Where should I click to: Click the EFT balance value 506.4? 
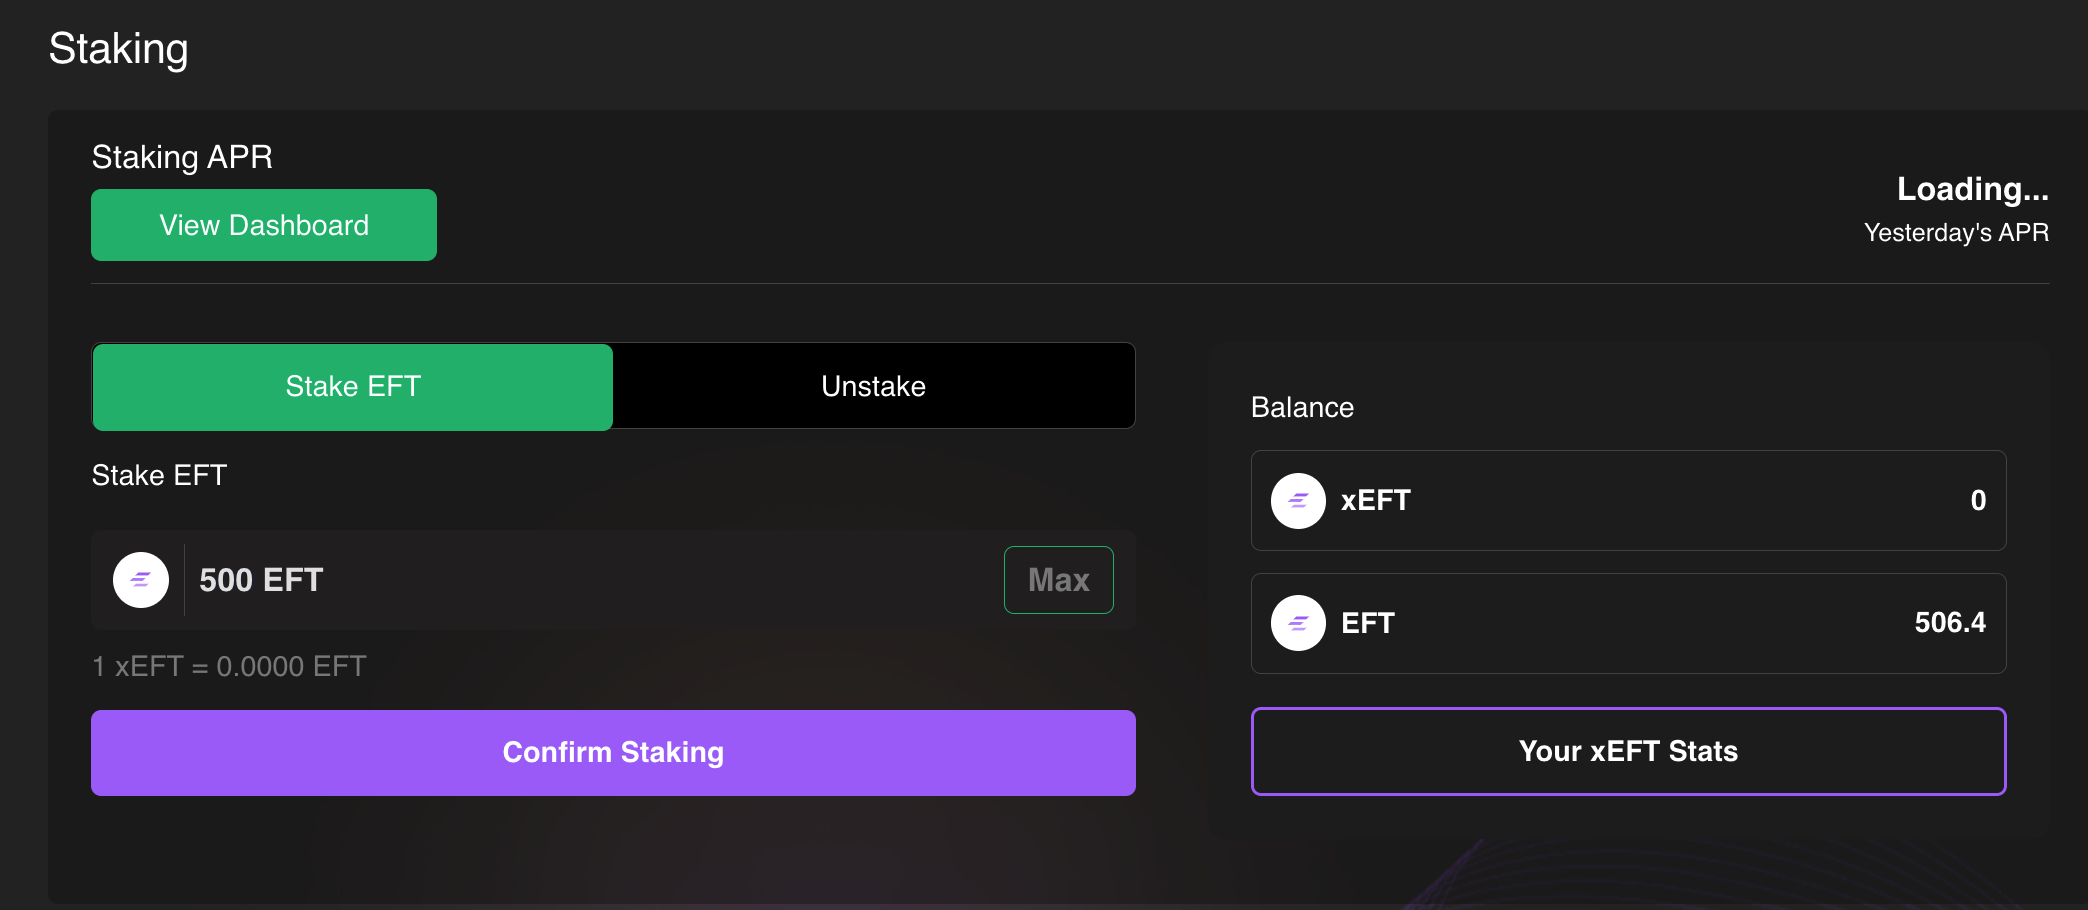(x=1950, y=623)
